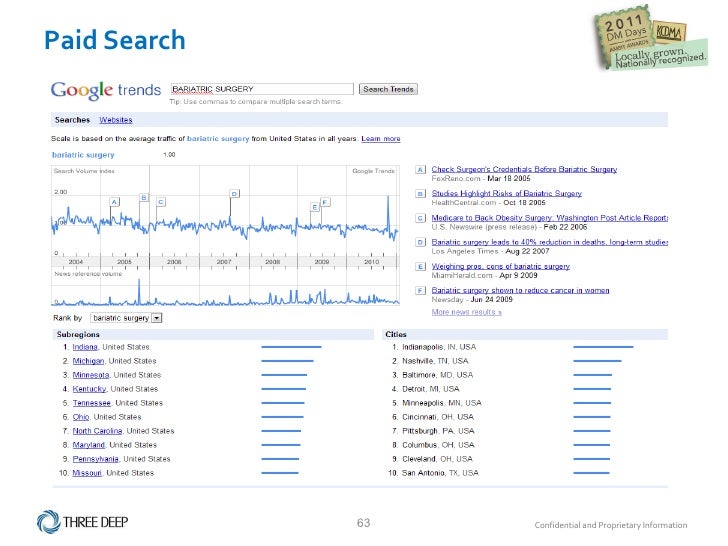Image resolution: width=728 pixels, height=546 pixels.
Task: Open the Pennsylvania subregion link
Action: coord(96,459)
